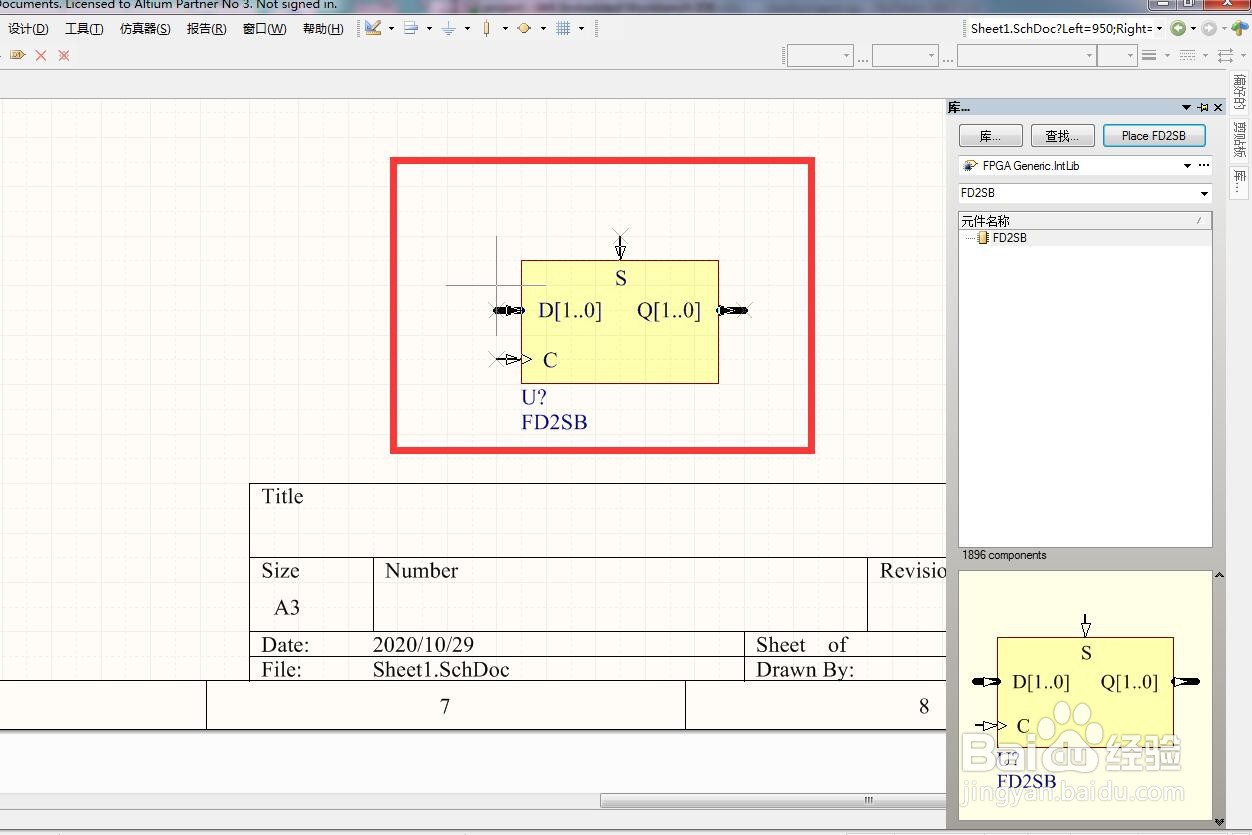The image size is (1252, 835).
Task: Close the 库 libraries panel
Action: 1218,107
